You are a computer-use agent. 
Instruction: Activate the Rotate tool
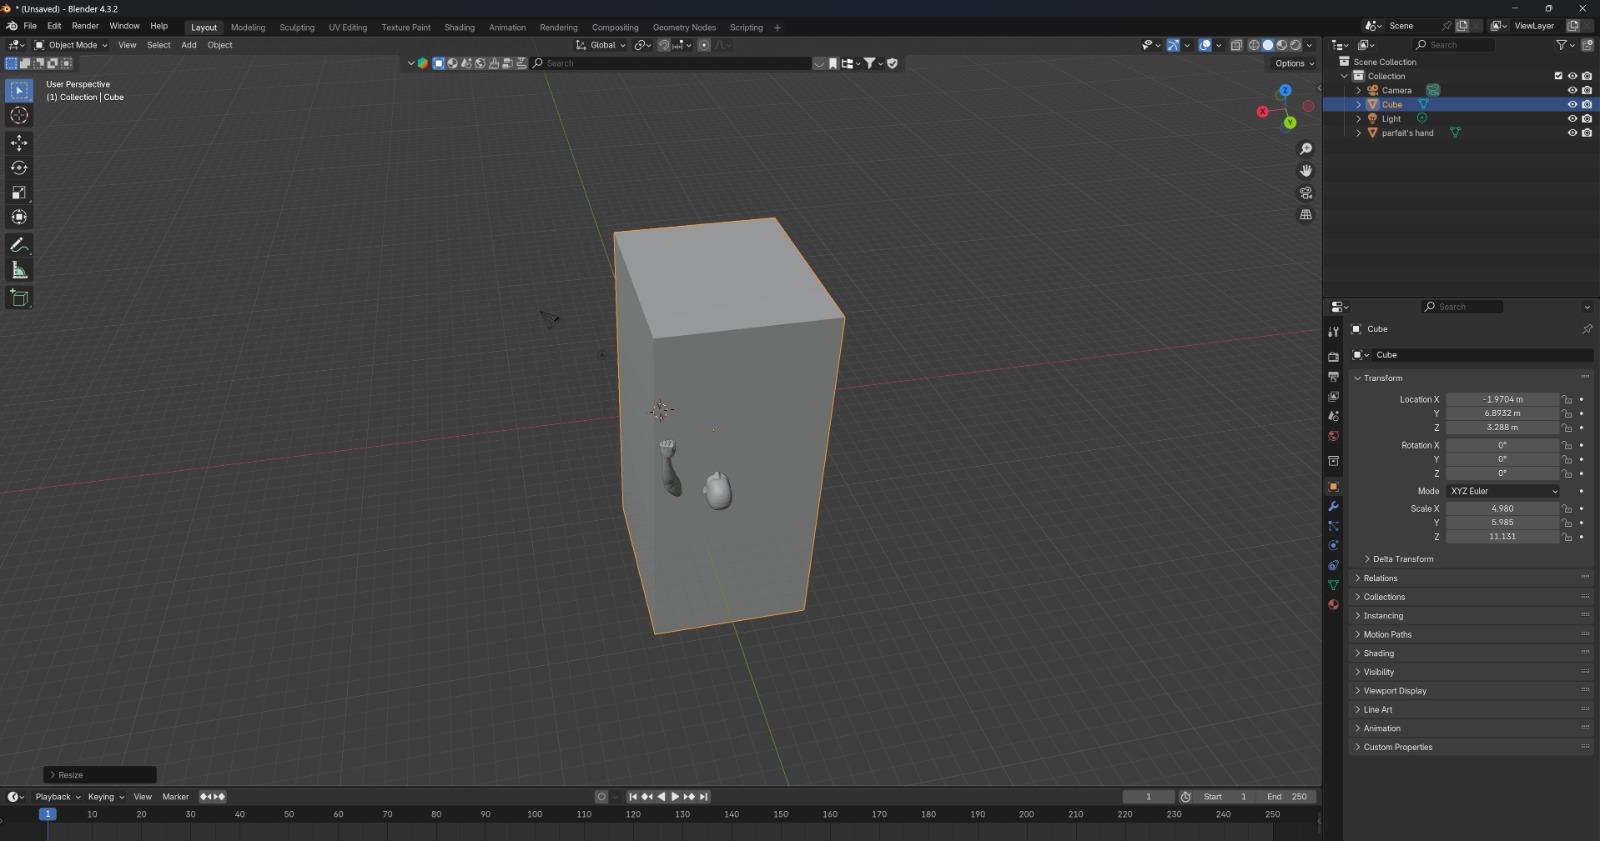[x=19, y=168]
